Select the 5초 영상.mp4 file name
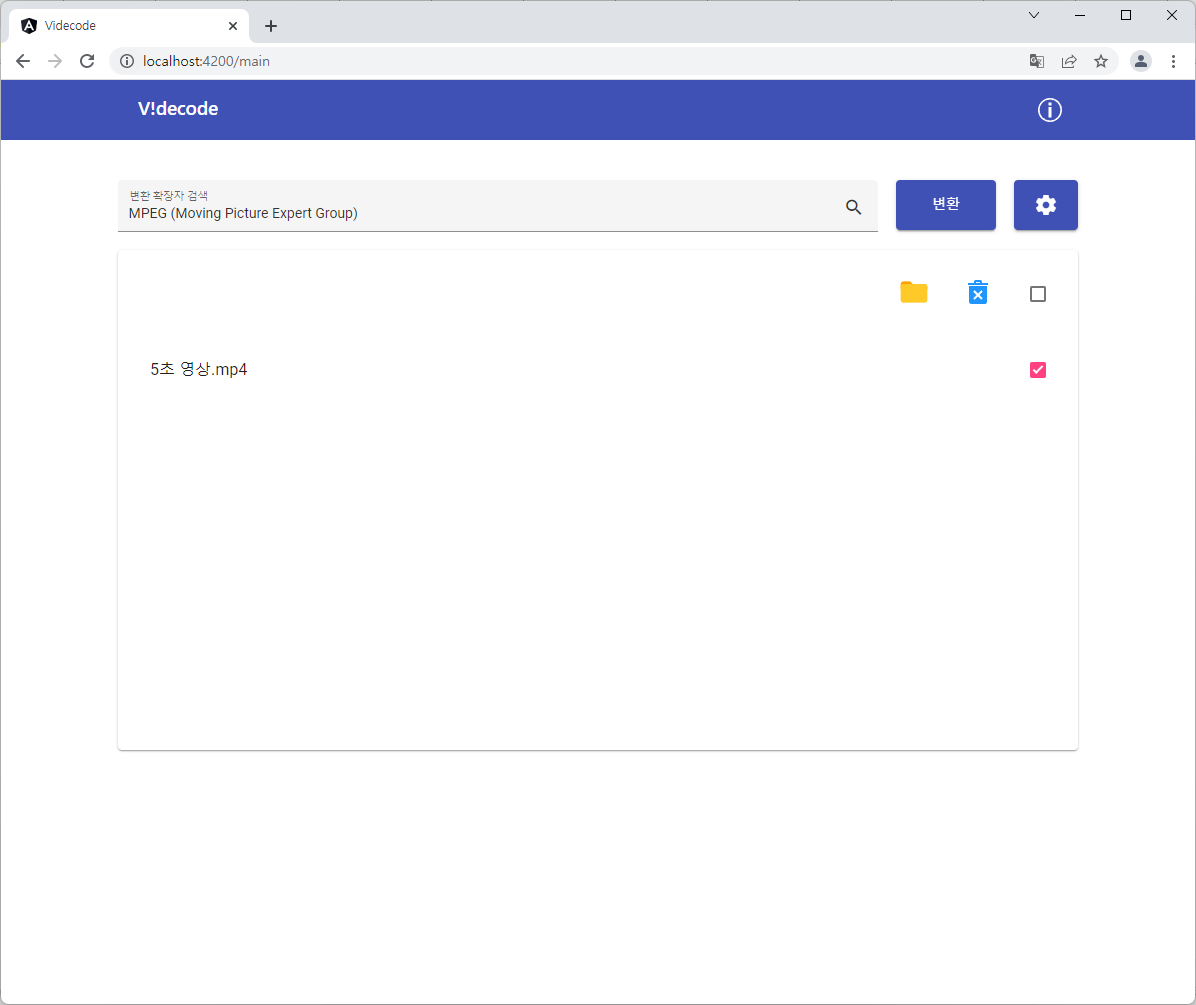This screenshot has width=1196, height=1005. tap(198, 369)
